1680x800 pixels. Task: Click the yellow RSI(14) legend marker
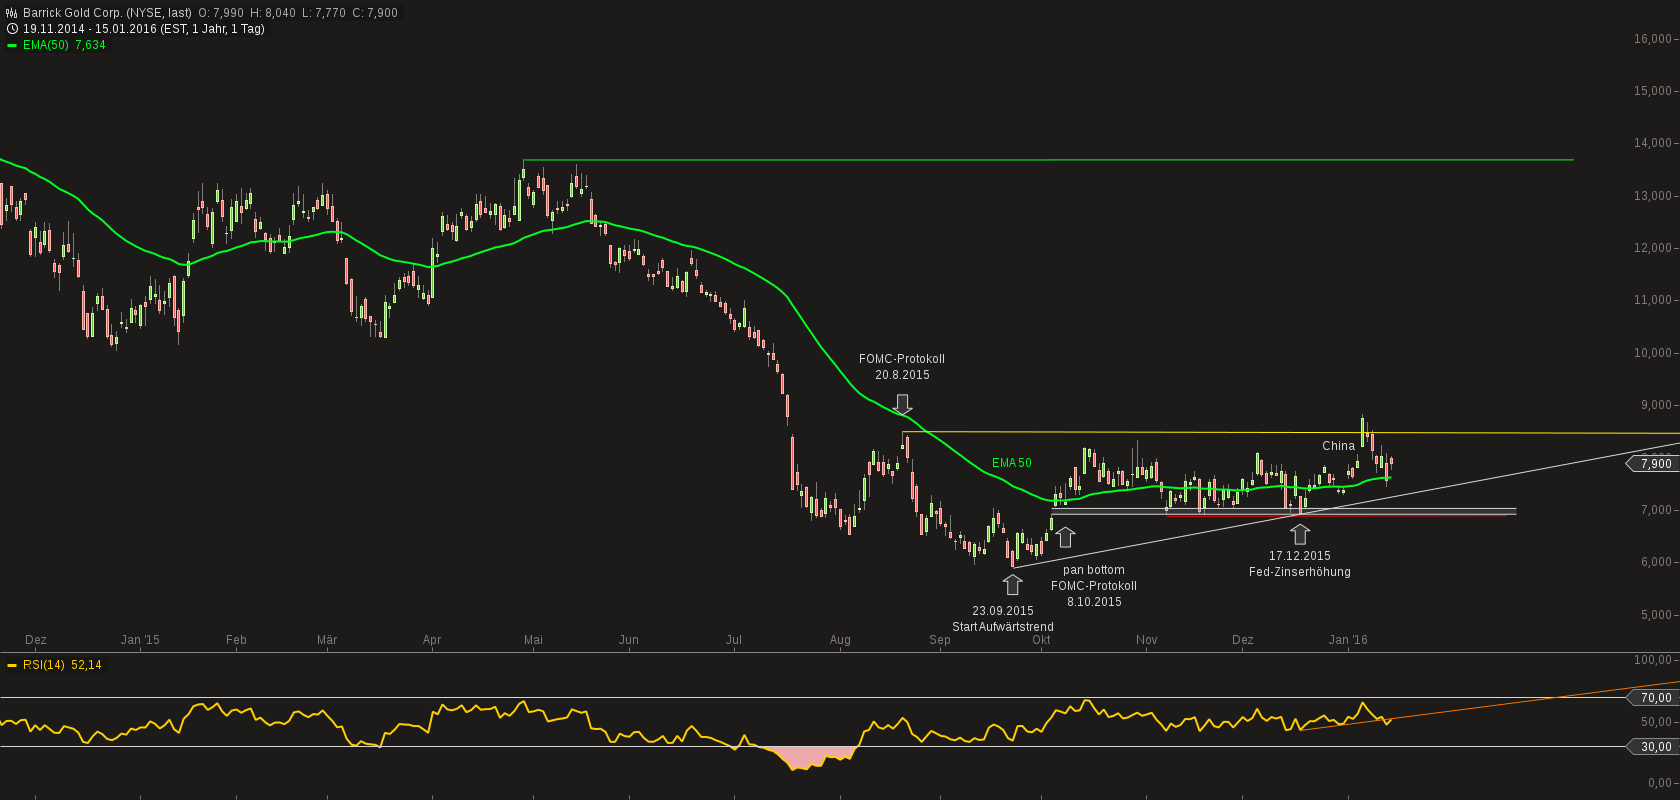12,665
